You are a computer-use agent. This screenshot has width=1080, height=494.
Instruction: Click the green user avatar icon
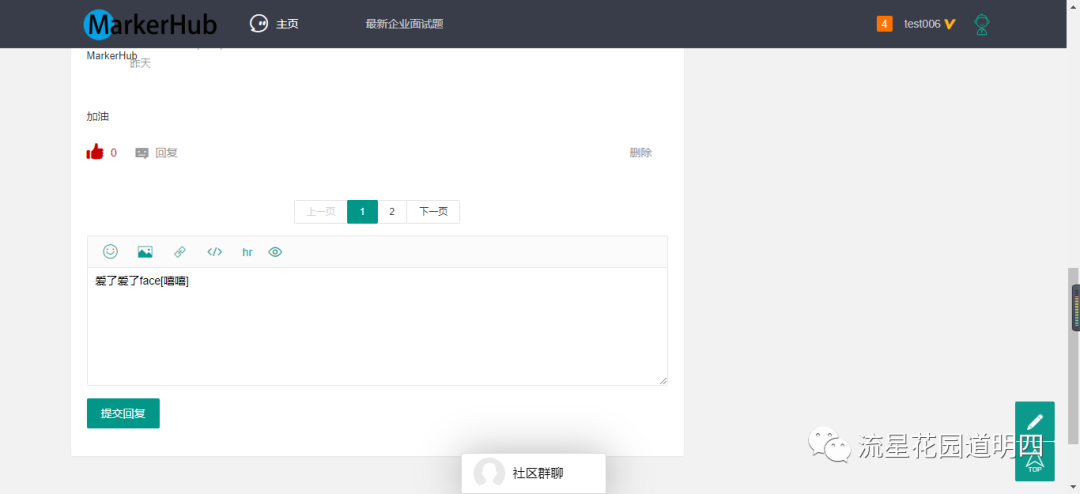(982, 25)
